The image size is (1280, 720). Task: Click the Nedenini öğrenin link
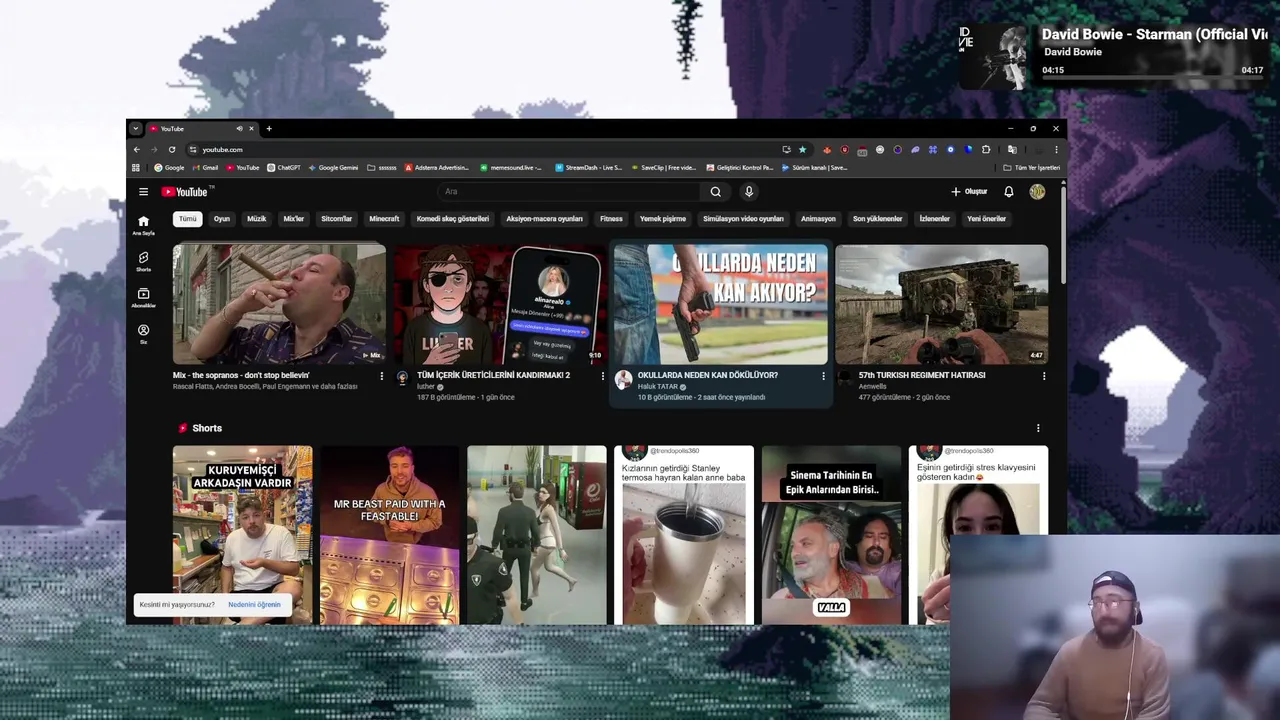pos(254,605)
